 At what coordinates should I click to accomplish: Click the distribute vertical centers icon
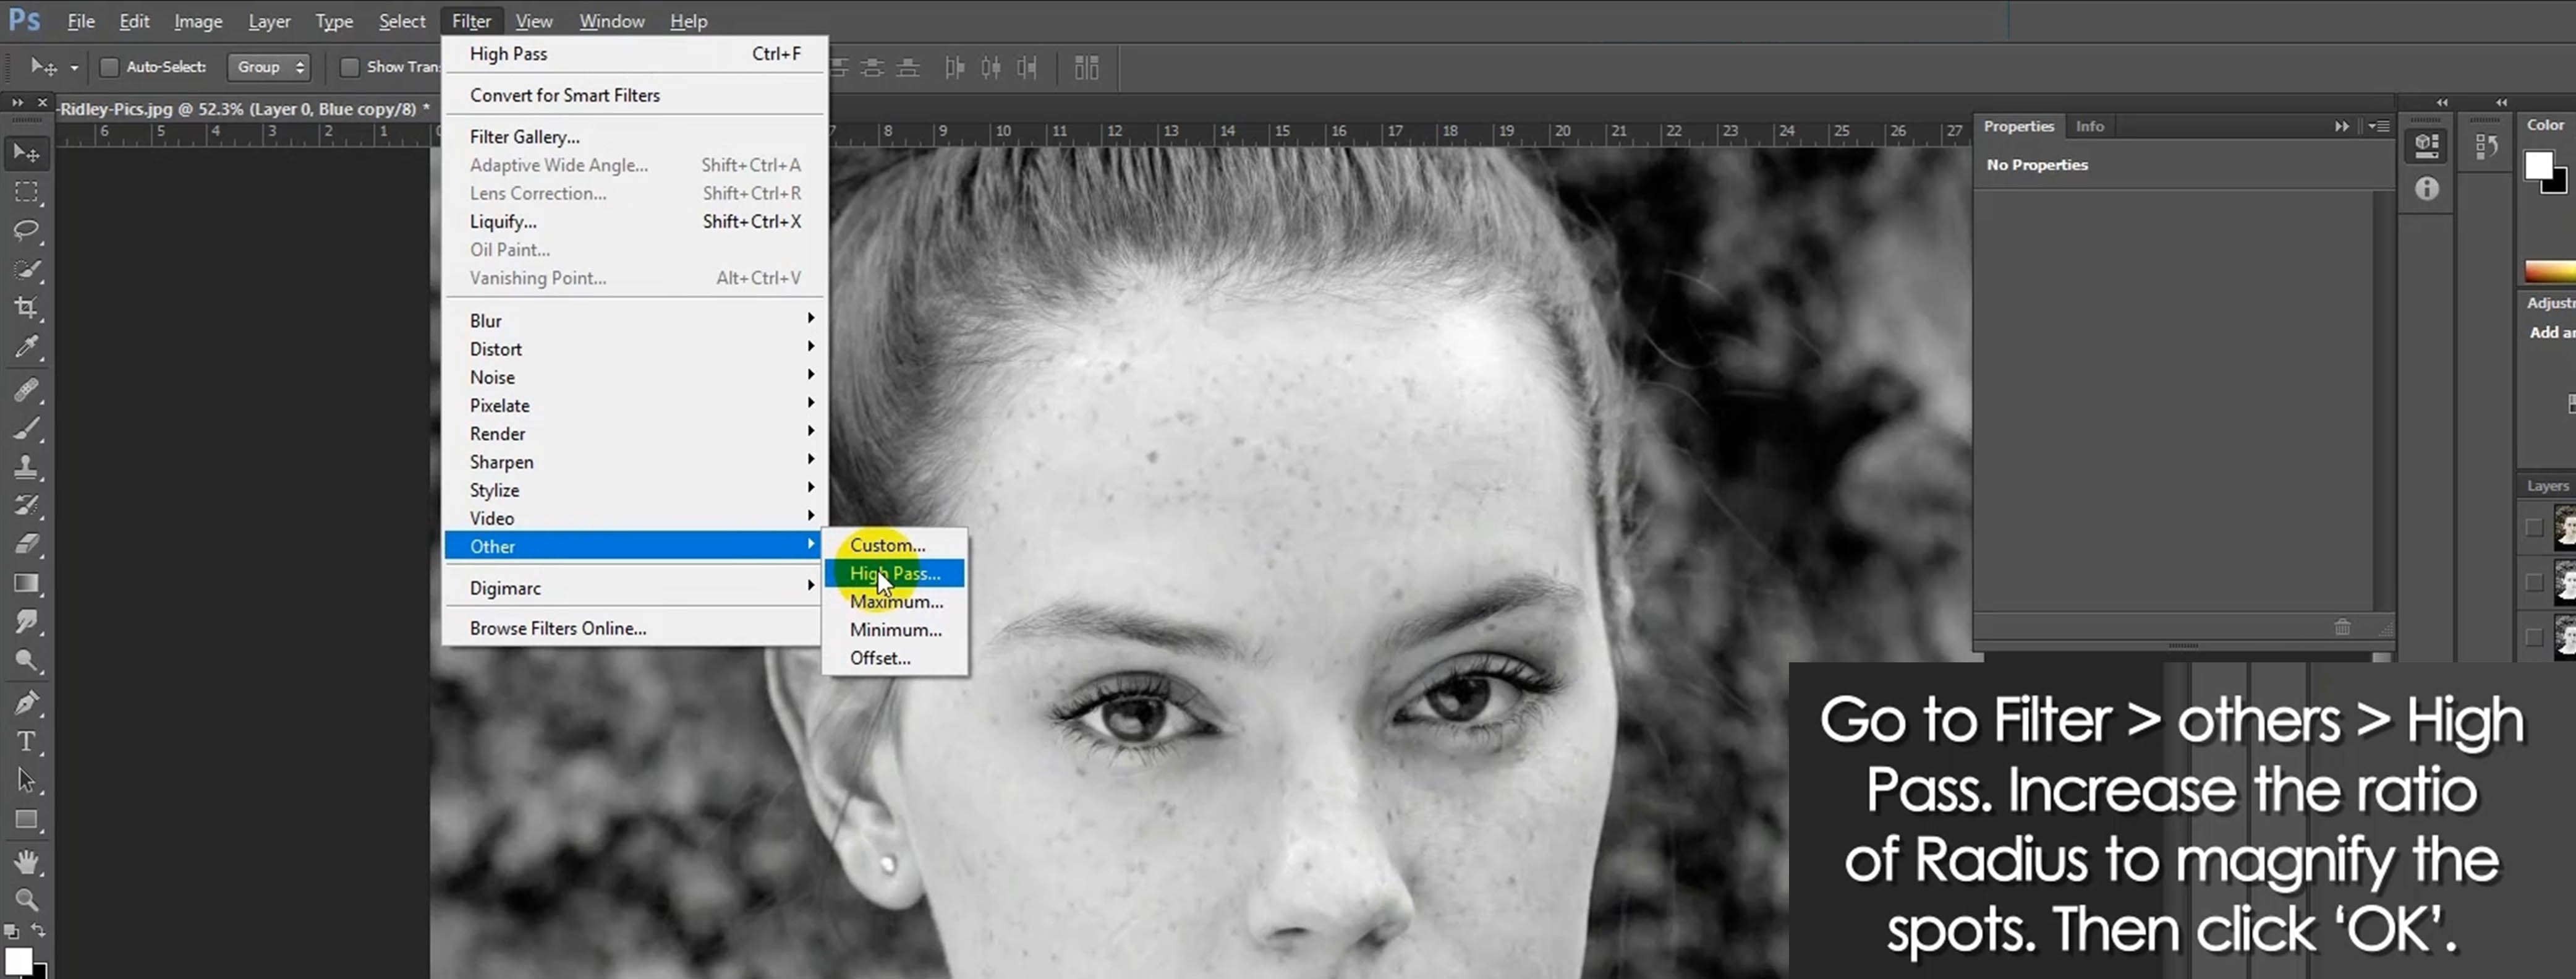[x=873, y=68]
